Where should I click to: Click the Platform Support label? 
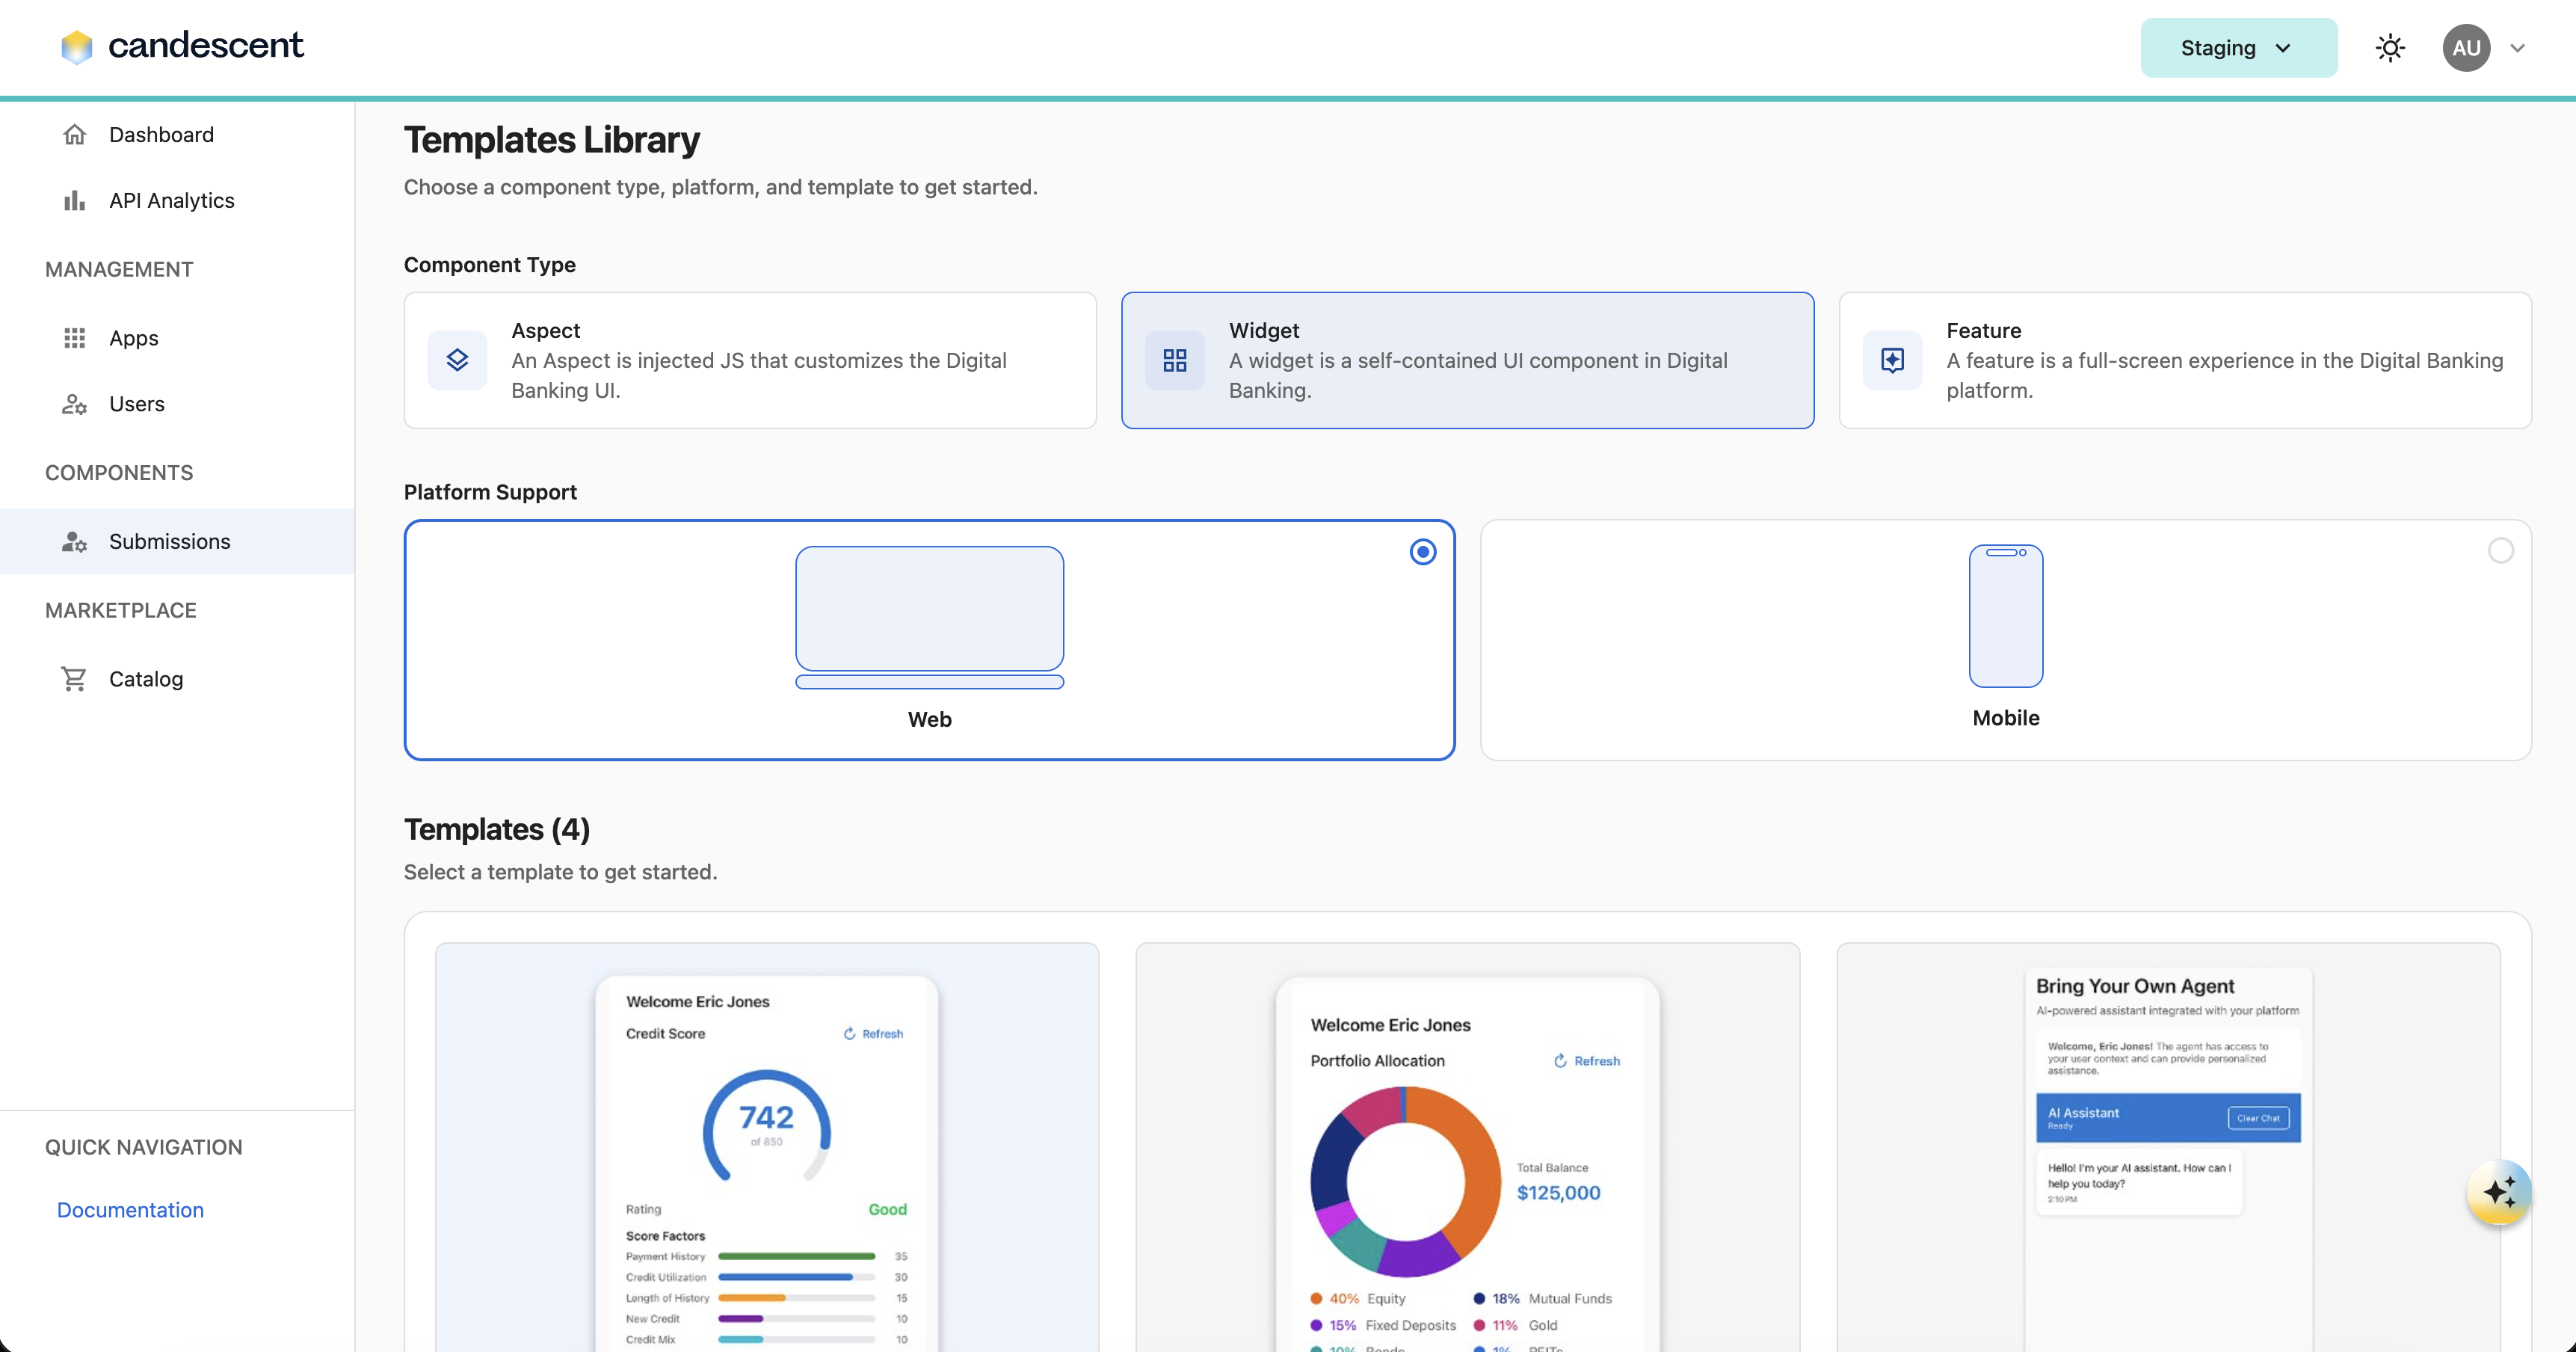pos(490,492)
